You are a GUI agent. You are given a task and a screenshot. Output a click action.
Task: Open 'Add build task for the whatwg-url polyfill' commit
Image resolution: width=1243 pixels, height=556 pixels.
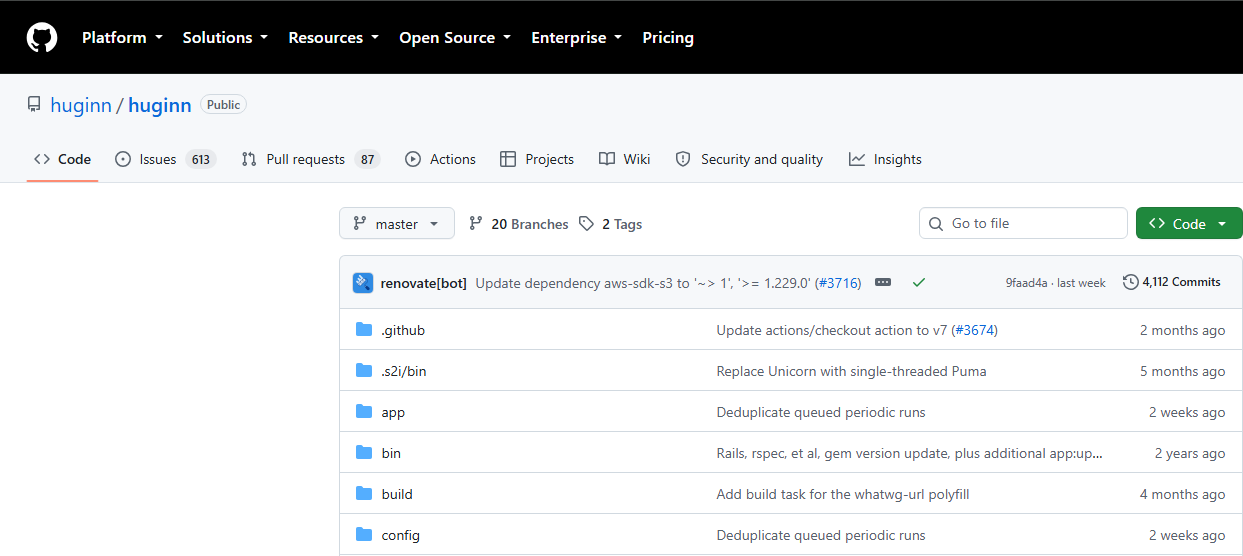click(x=843, y=494)
